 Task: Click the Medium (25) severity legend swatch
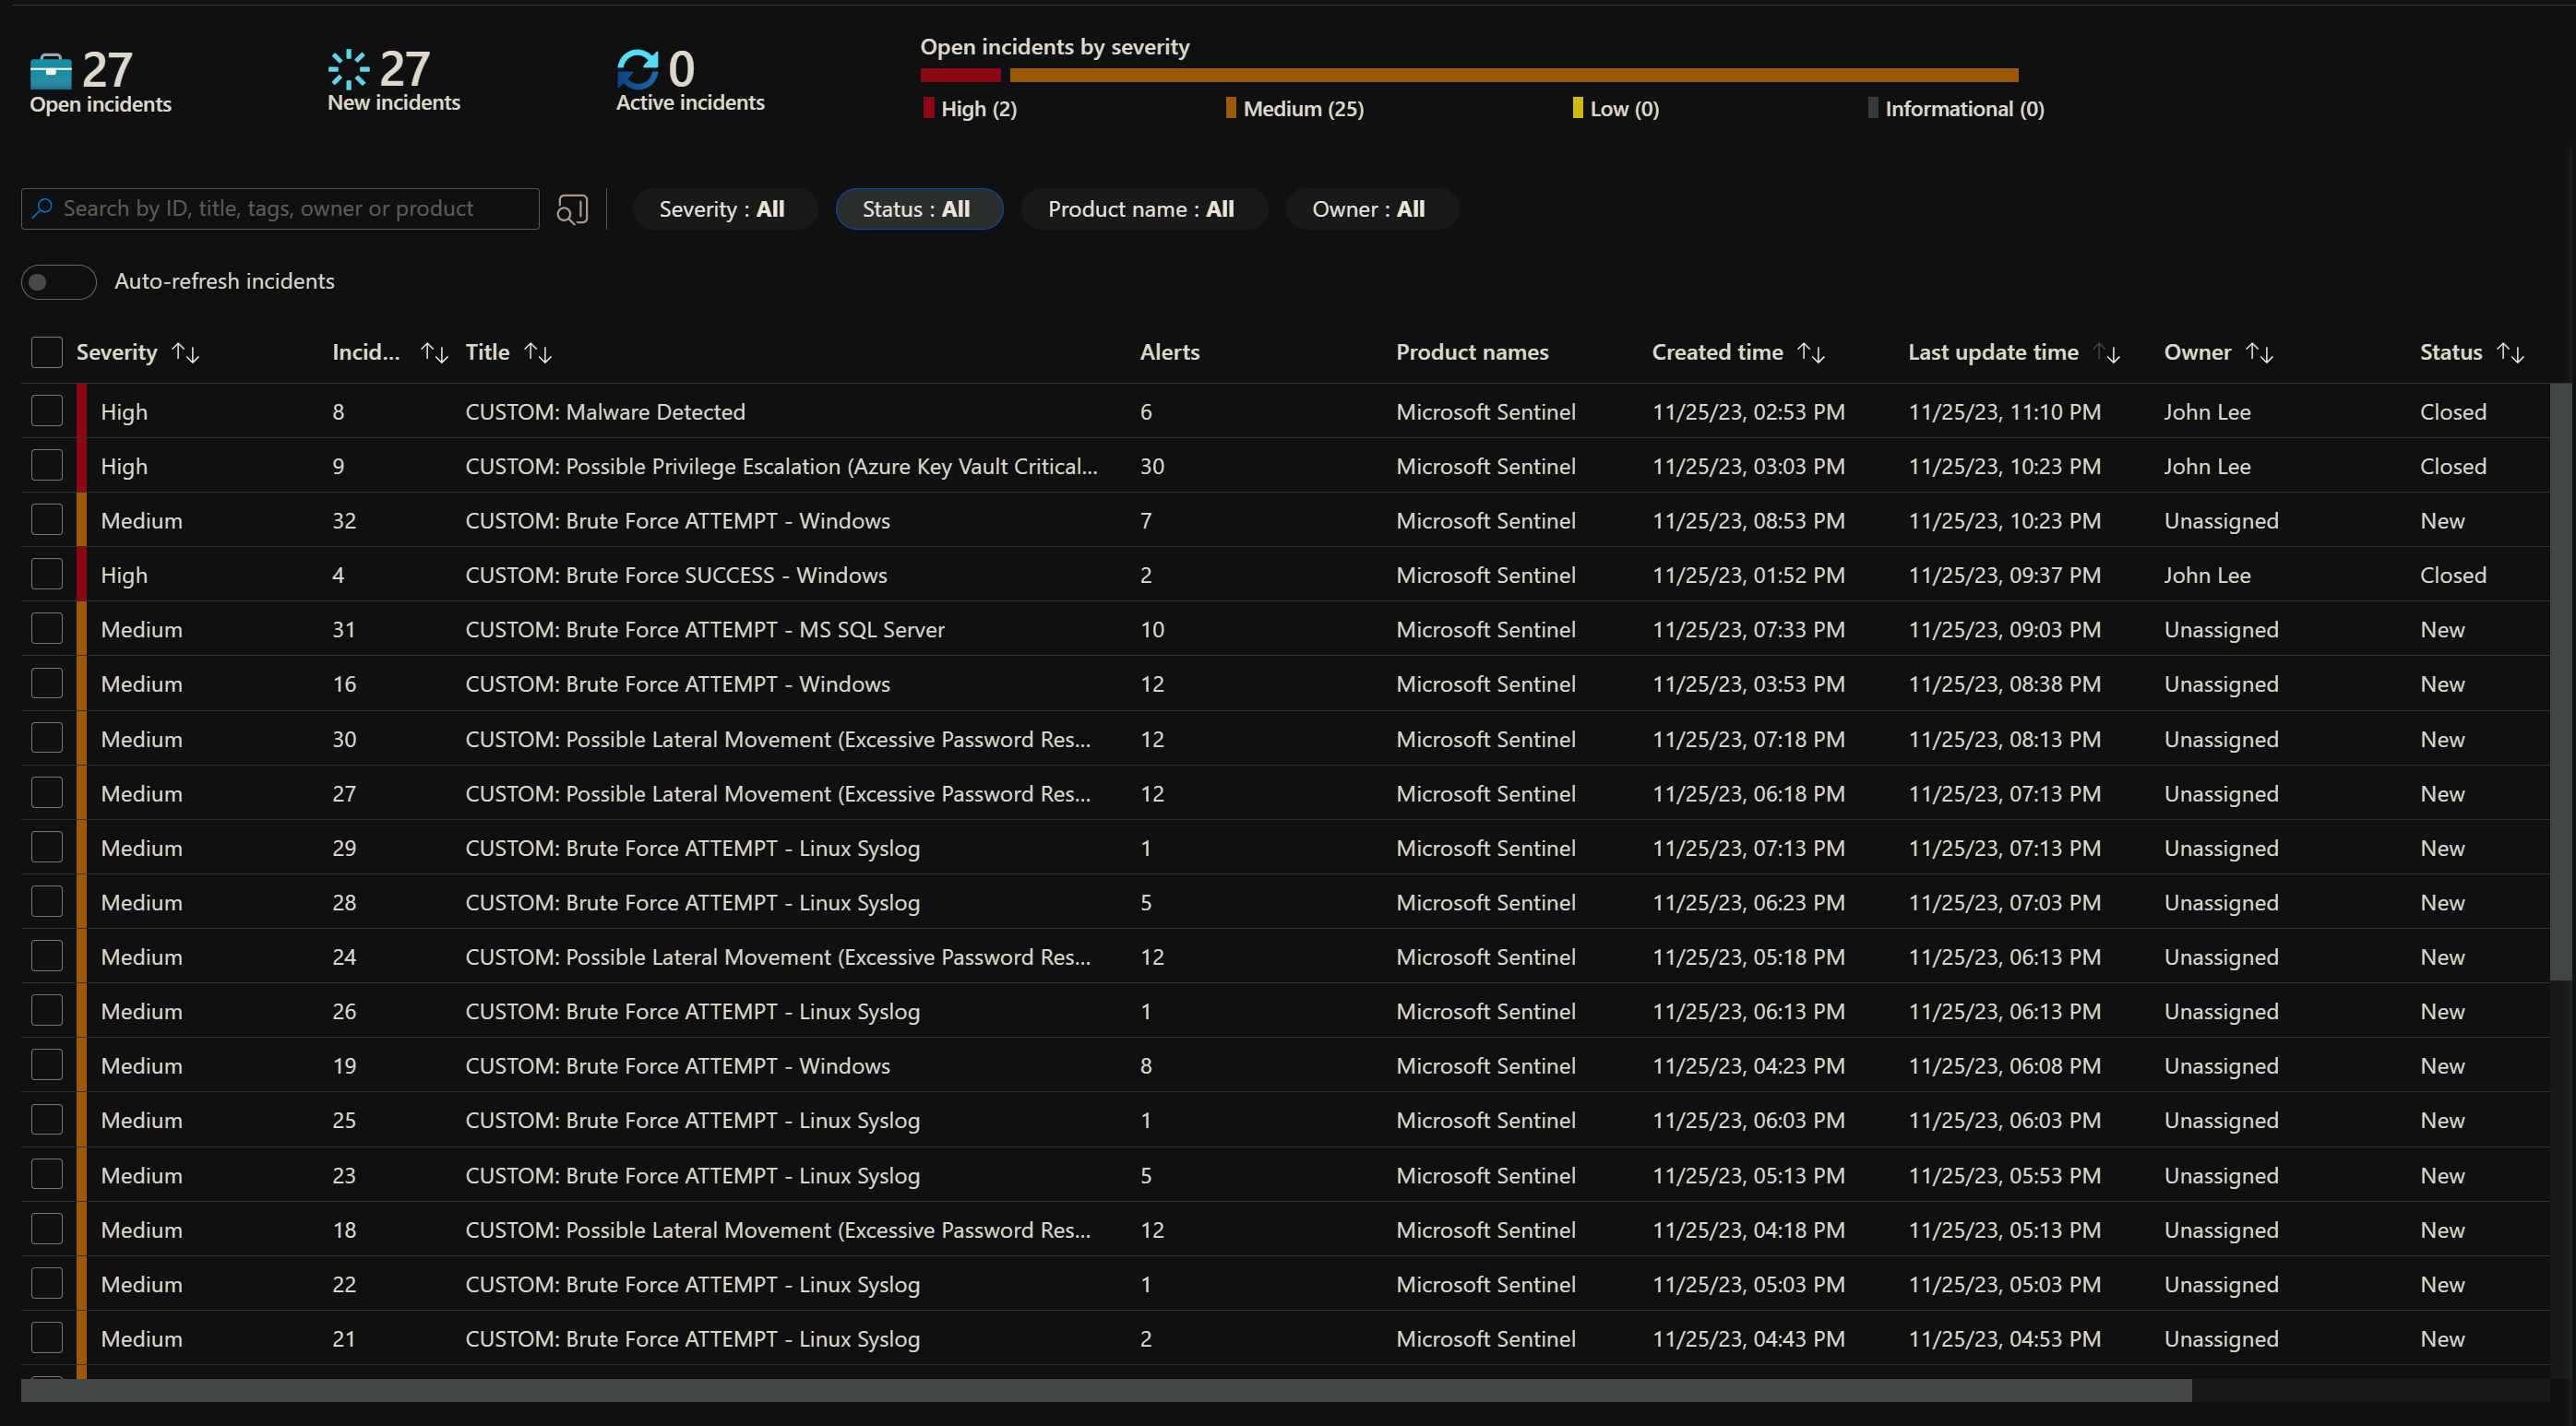(1231, 108)
